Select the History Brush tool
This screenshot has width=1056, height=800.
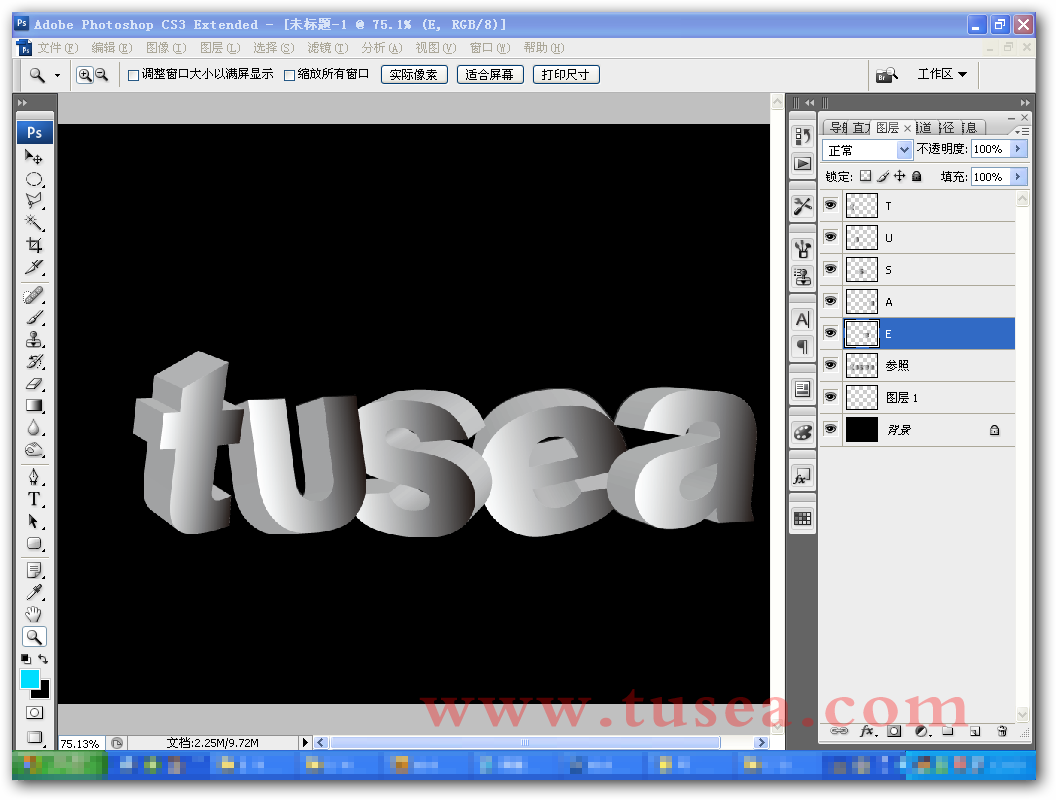click(34, 362)
